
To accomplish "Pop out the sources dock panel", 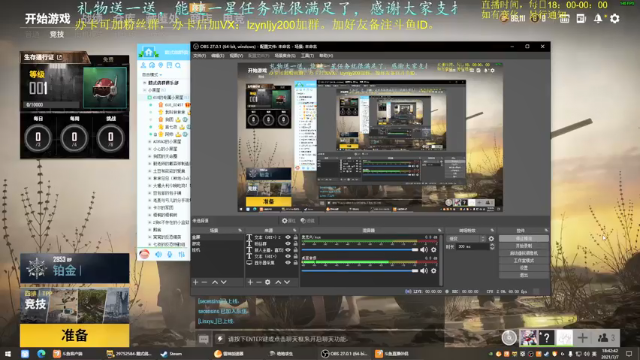I will pyautogui.click(x=295, y=231).
